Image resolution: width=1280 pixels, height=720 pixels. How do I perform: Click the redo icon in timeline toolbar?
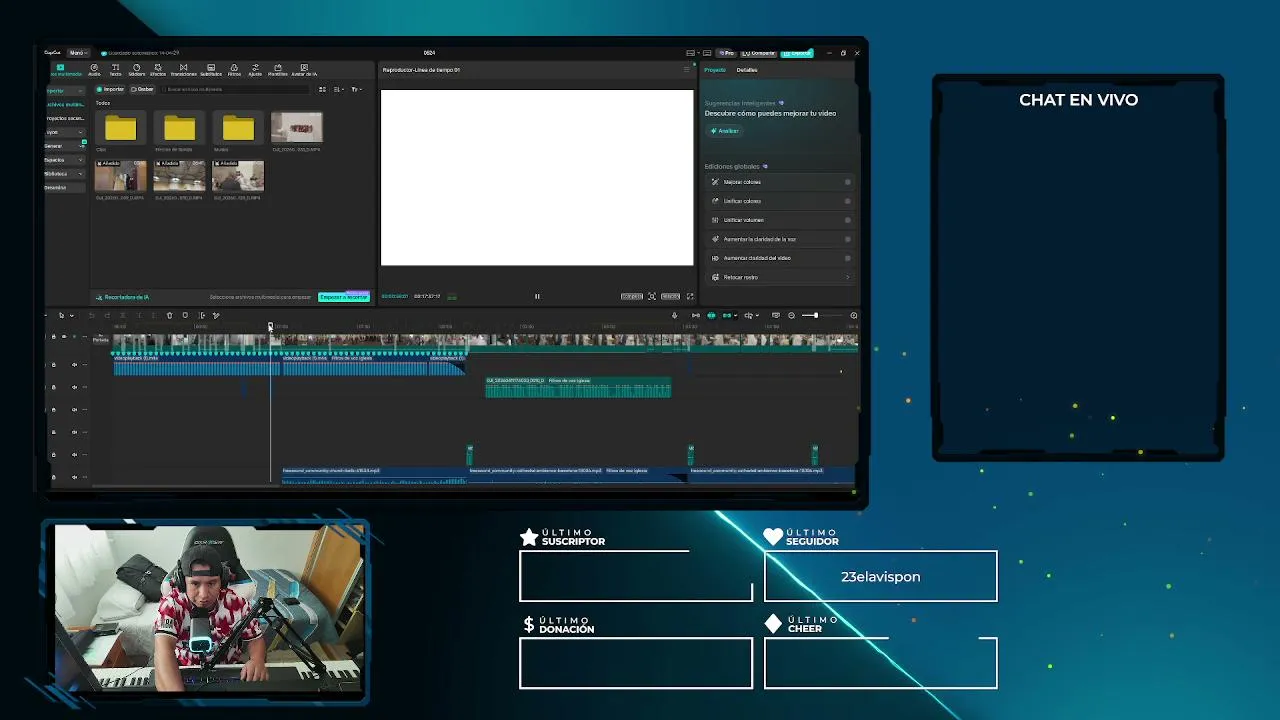(x=107, y=315)
